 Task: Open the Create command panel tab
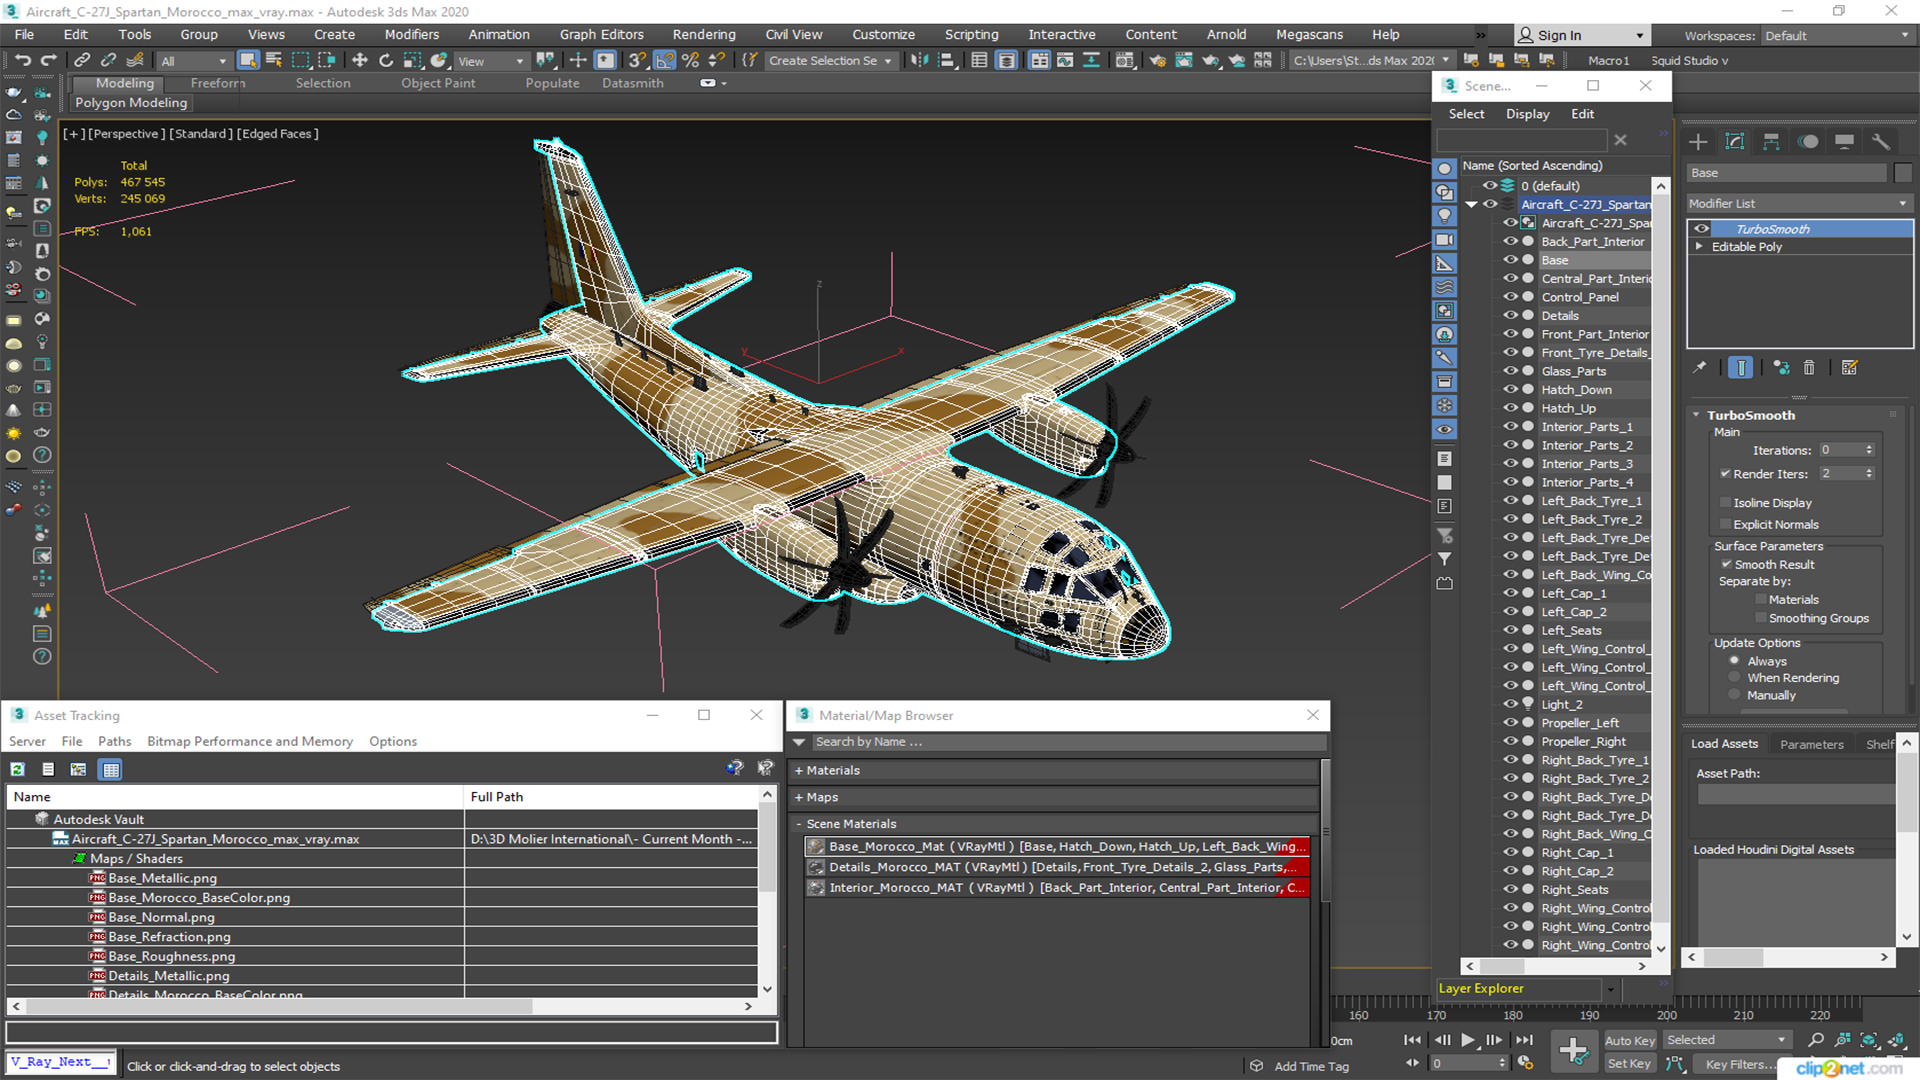point(1698,141)
